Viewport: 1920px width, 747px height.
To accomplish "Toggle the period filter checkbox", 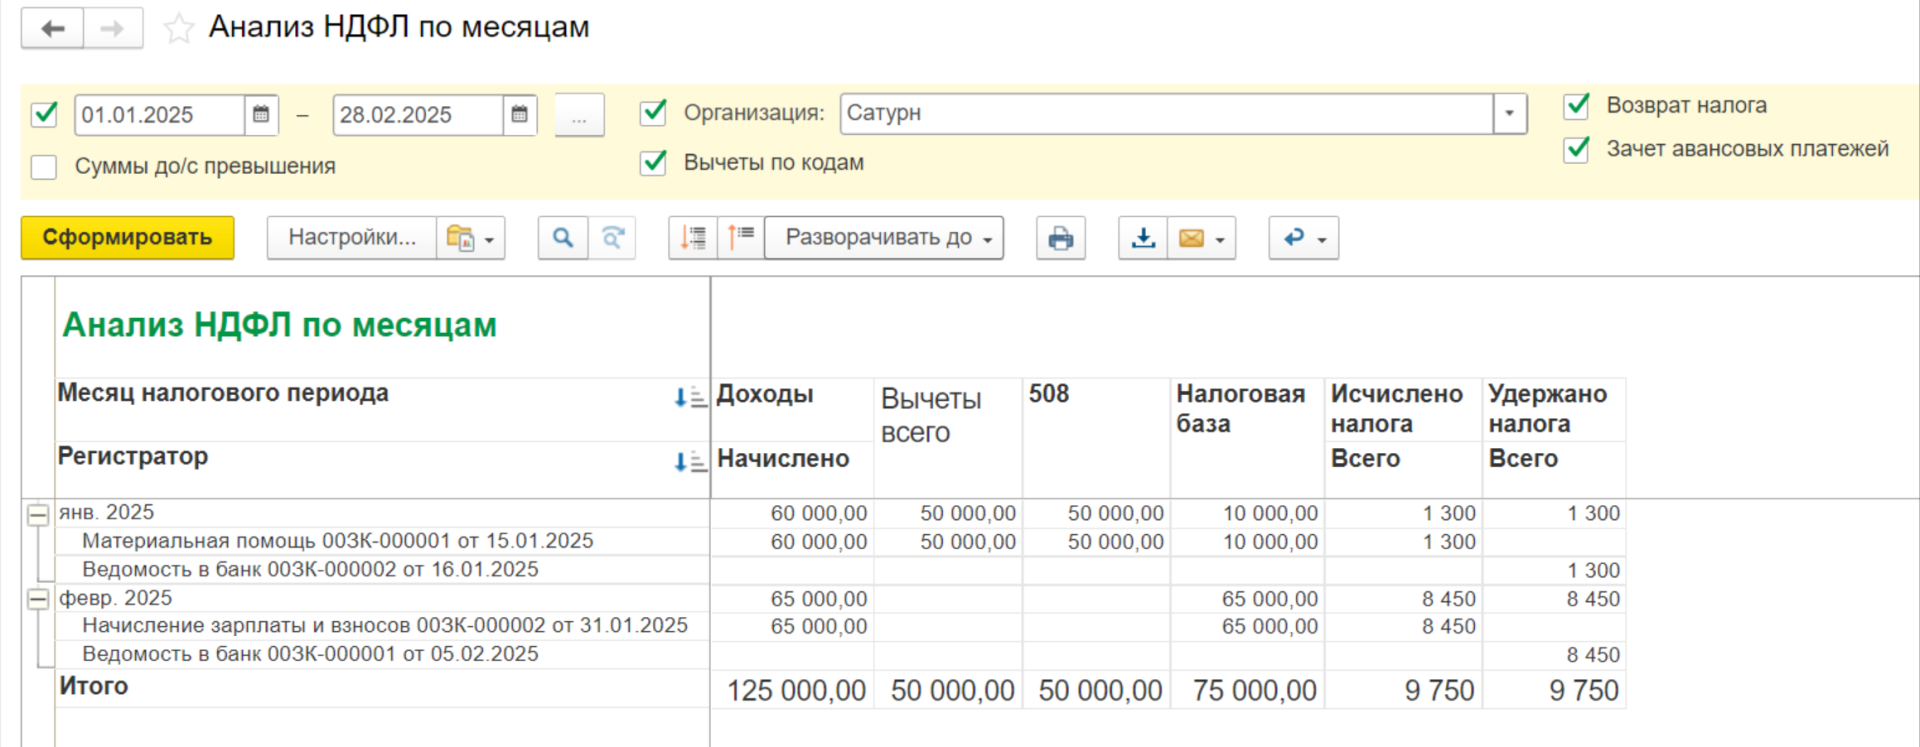I will [x=45, y=114].
